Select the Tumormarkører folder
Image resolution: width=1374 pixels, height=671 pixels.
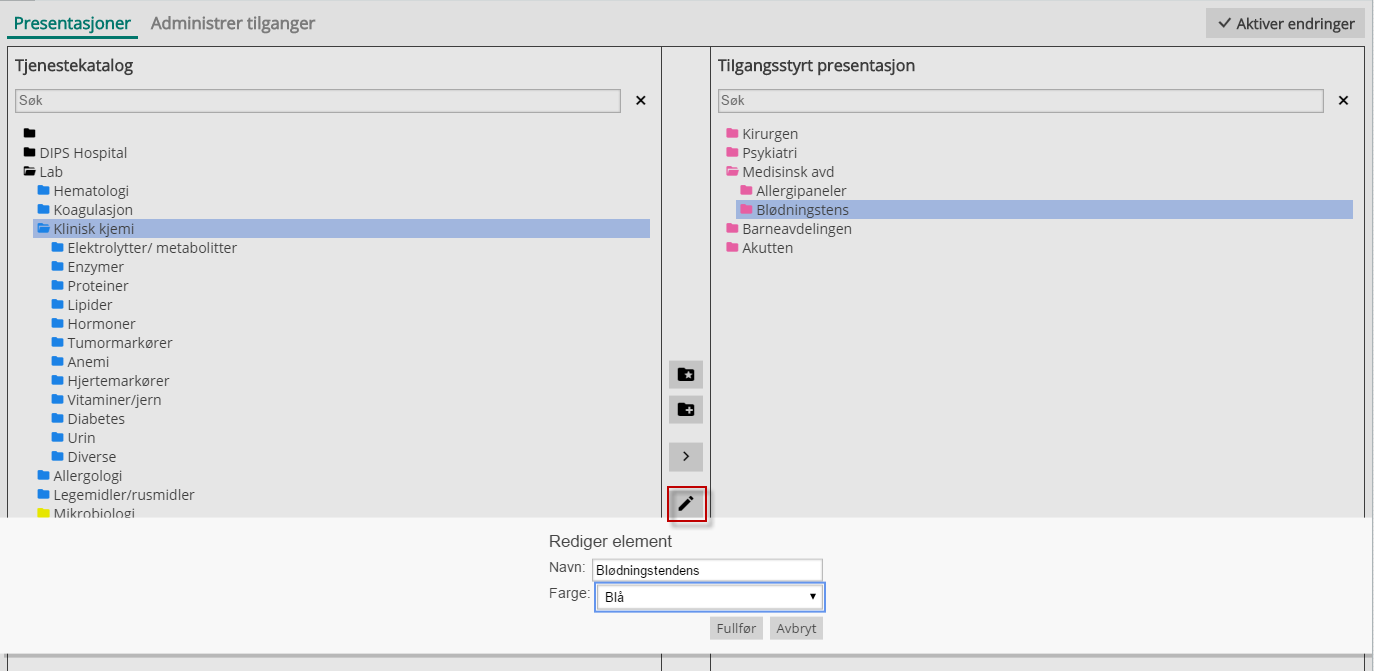tap(119, 343)
